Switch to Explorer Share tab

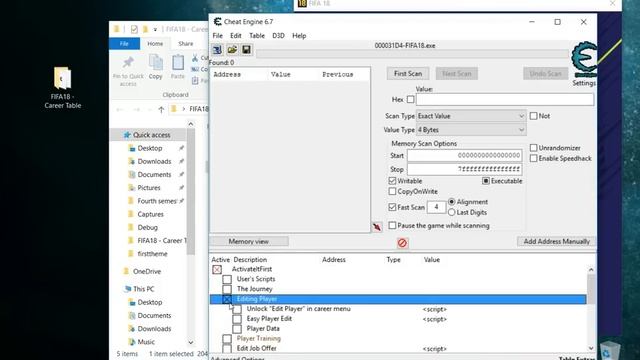[186, 44]
